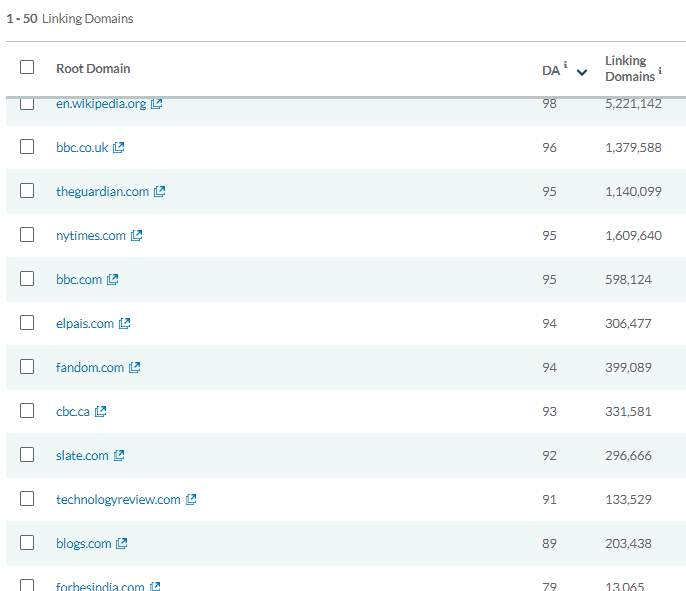The image size is (686, 591).
Task: Click external link icon beside fandom.com
Action: pyautogui.click(x=134, y=367)
